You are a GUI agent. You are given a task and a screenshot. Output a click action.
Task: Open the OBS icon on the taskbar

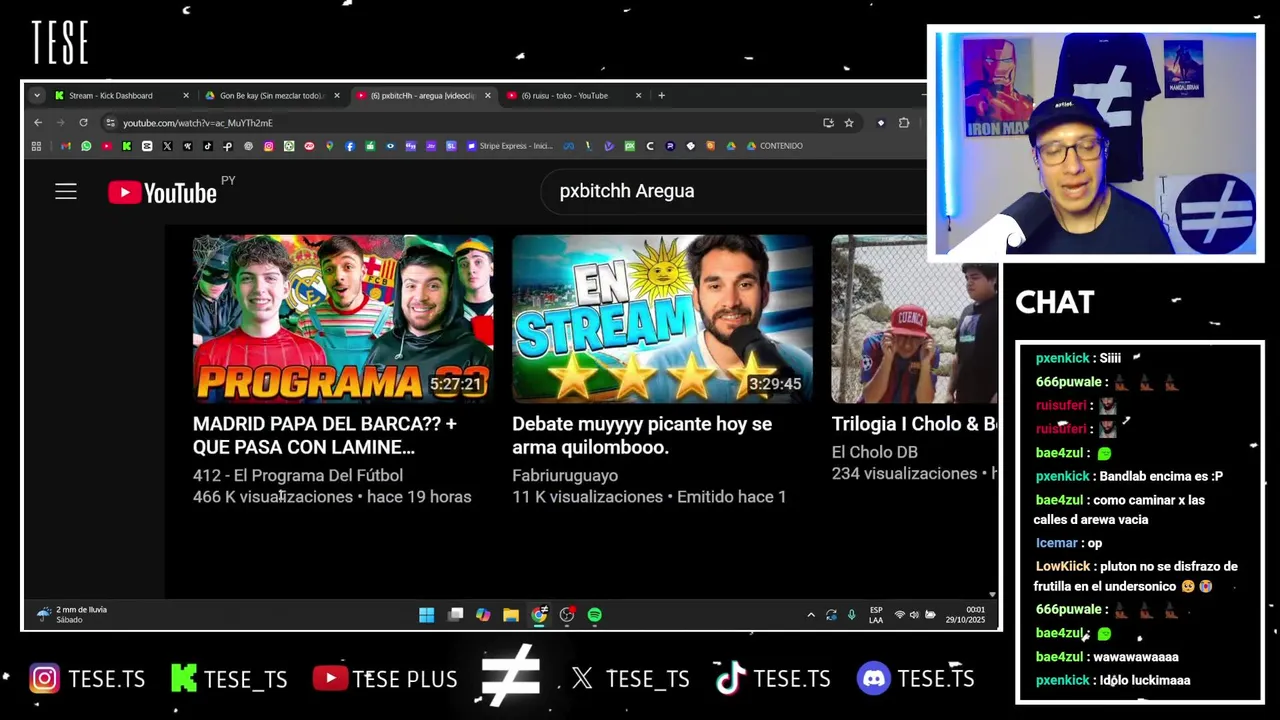point(567,615)
